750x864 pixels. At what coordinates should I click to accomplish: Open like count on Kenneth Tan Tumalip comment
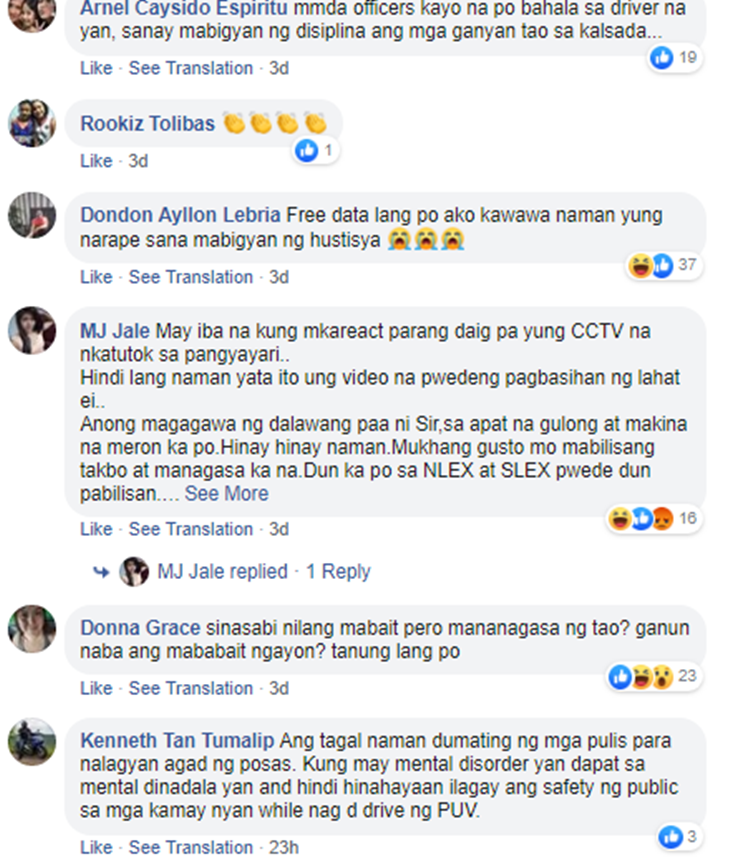[x=678, y=837]
